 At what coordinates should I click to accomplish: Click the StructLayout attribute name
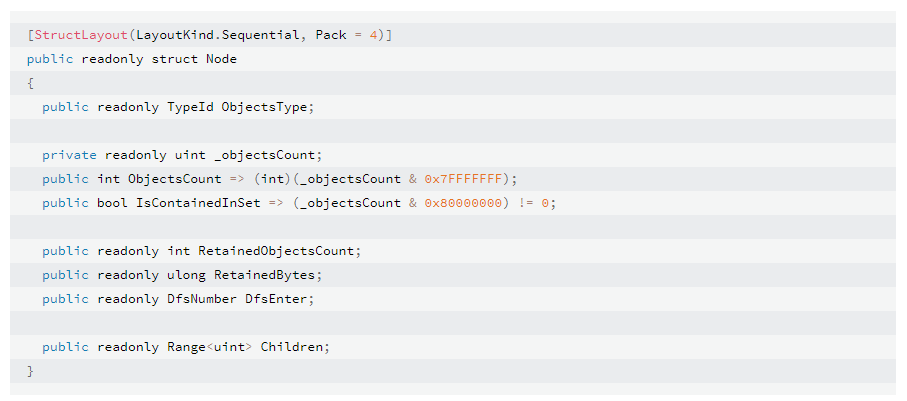pos(81,35)
